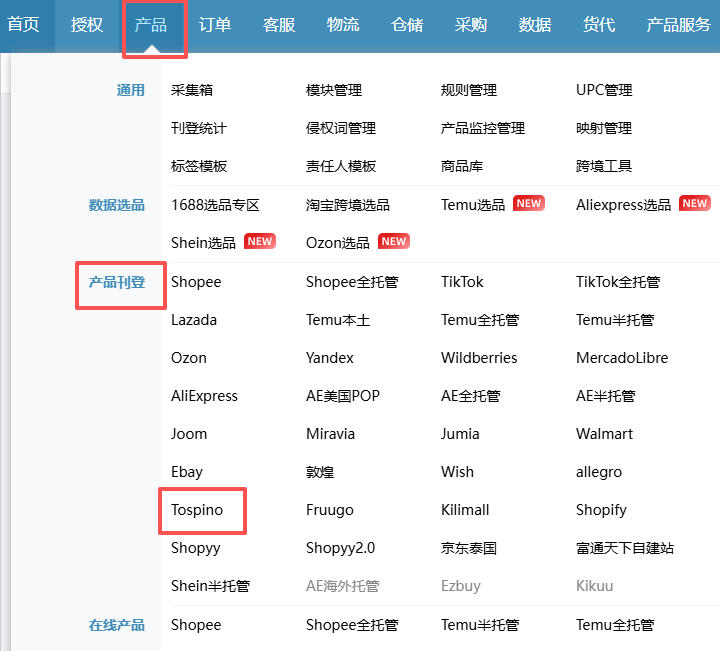Choose Shopify from the listing platforms
The width and height of the screenshot is (720, 651).
click(601, 510)
